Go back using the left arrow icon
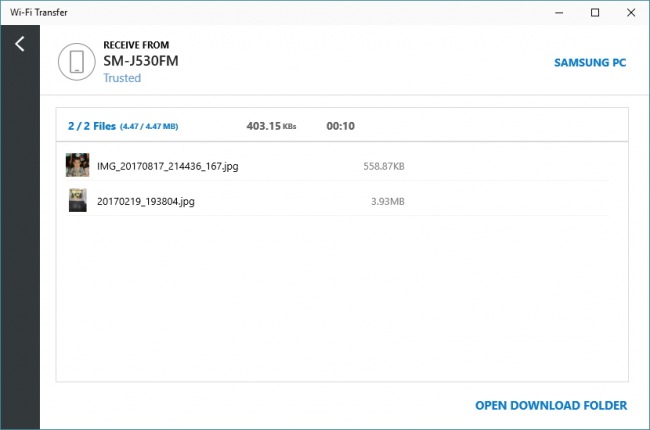This screenshot has width=650, height=430. 19,44
